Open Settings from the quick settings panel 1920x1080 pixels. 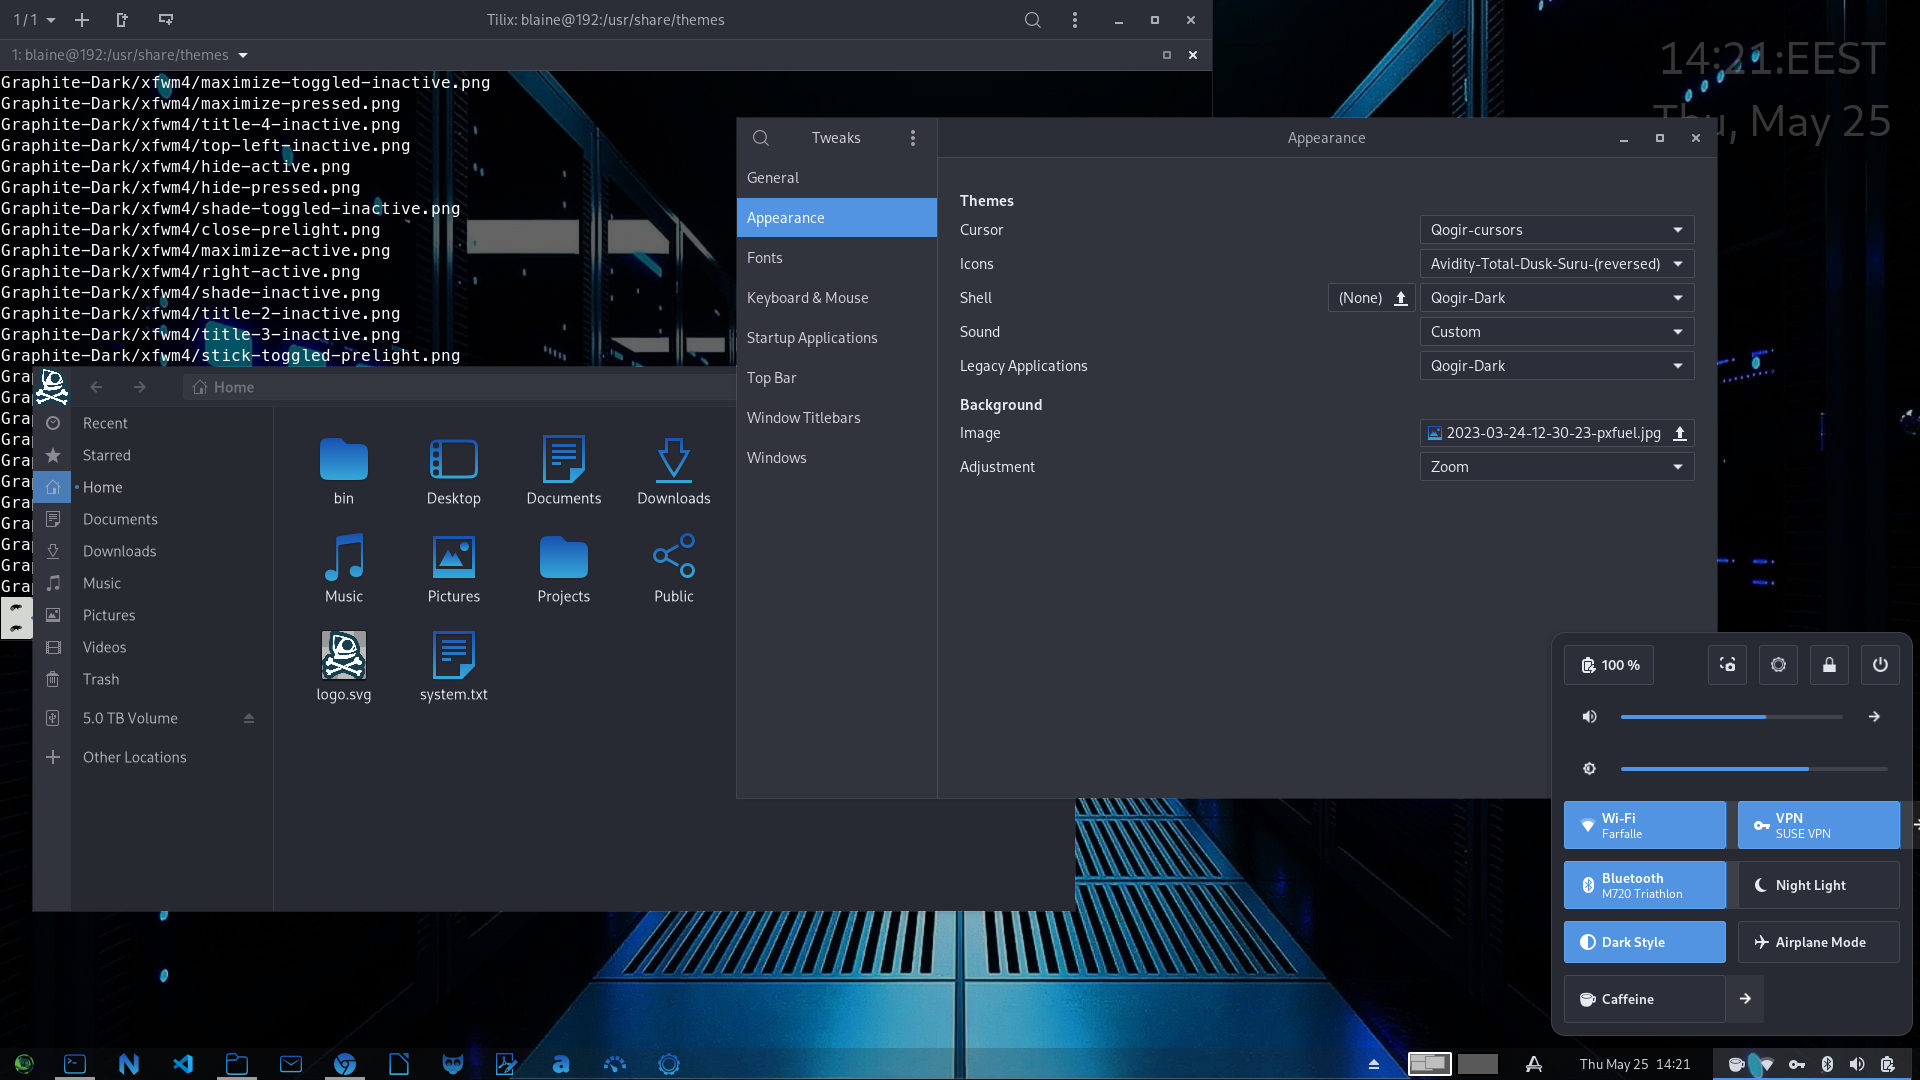(1778, 665)
